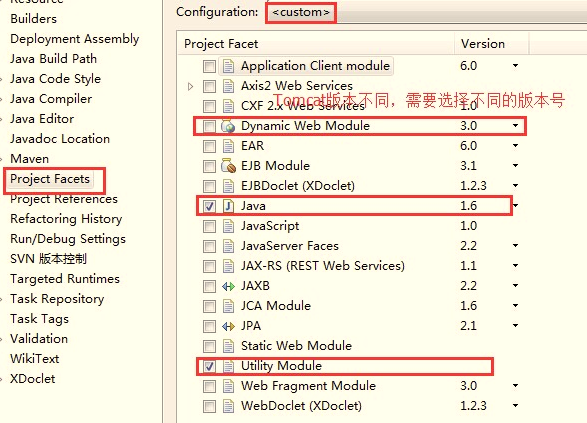Screen dimensions: 587x423
Task: Select WikiText in the sidebar
Action: pos(34,359)
